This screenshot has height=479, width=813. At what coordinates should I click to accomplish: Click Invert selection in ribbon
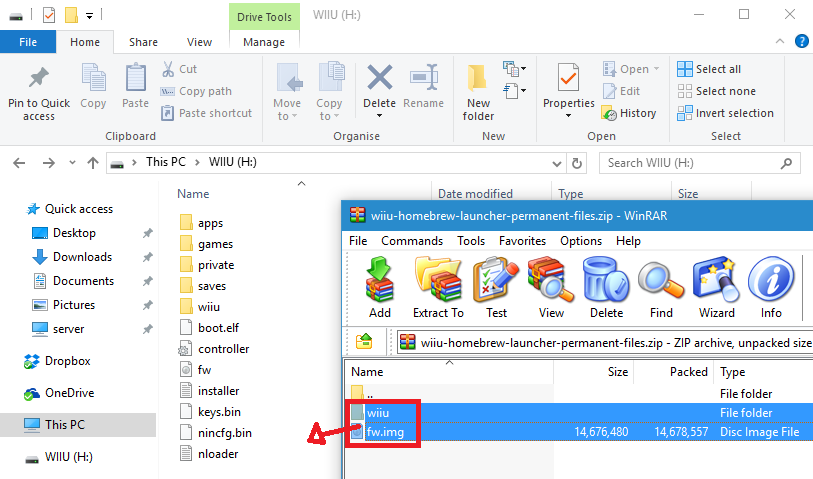pyautogui.click(x=725, y=113)
